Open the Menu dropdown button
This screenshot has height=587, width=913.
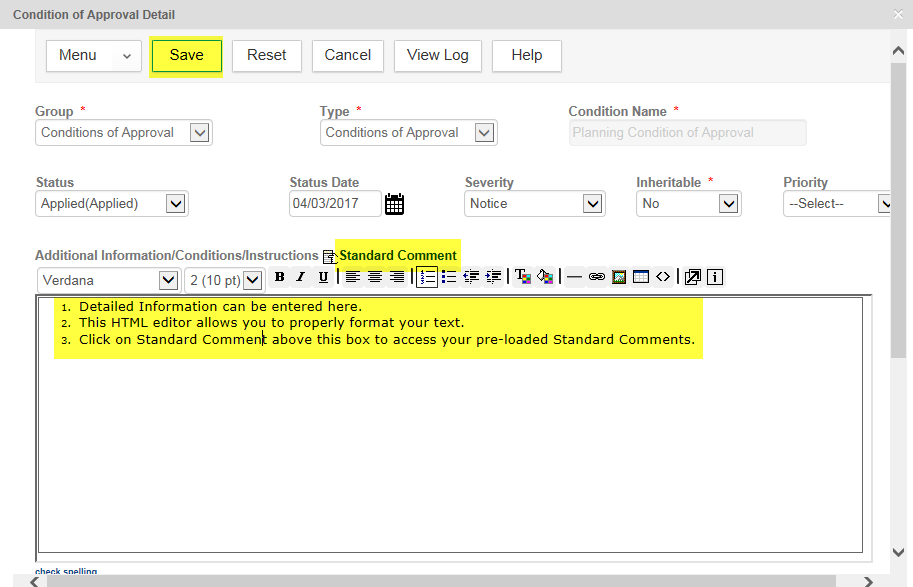(x=93, y=56)
